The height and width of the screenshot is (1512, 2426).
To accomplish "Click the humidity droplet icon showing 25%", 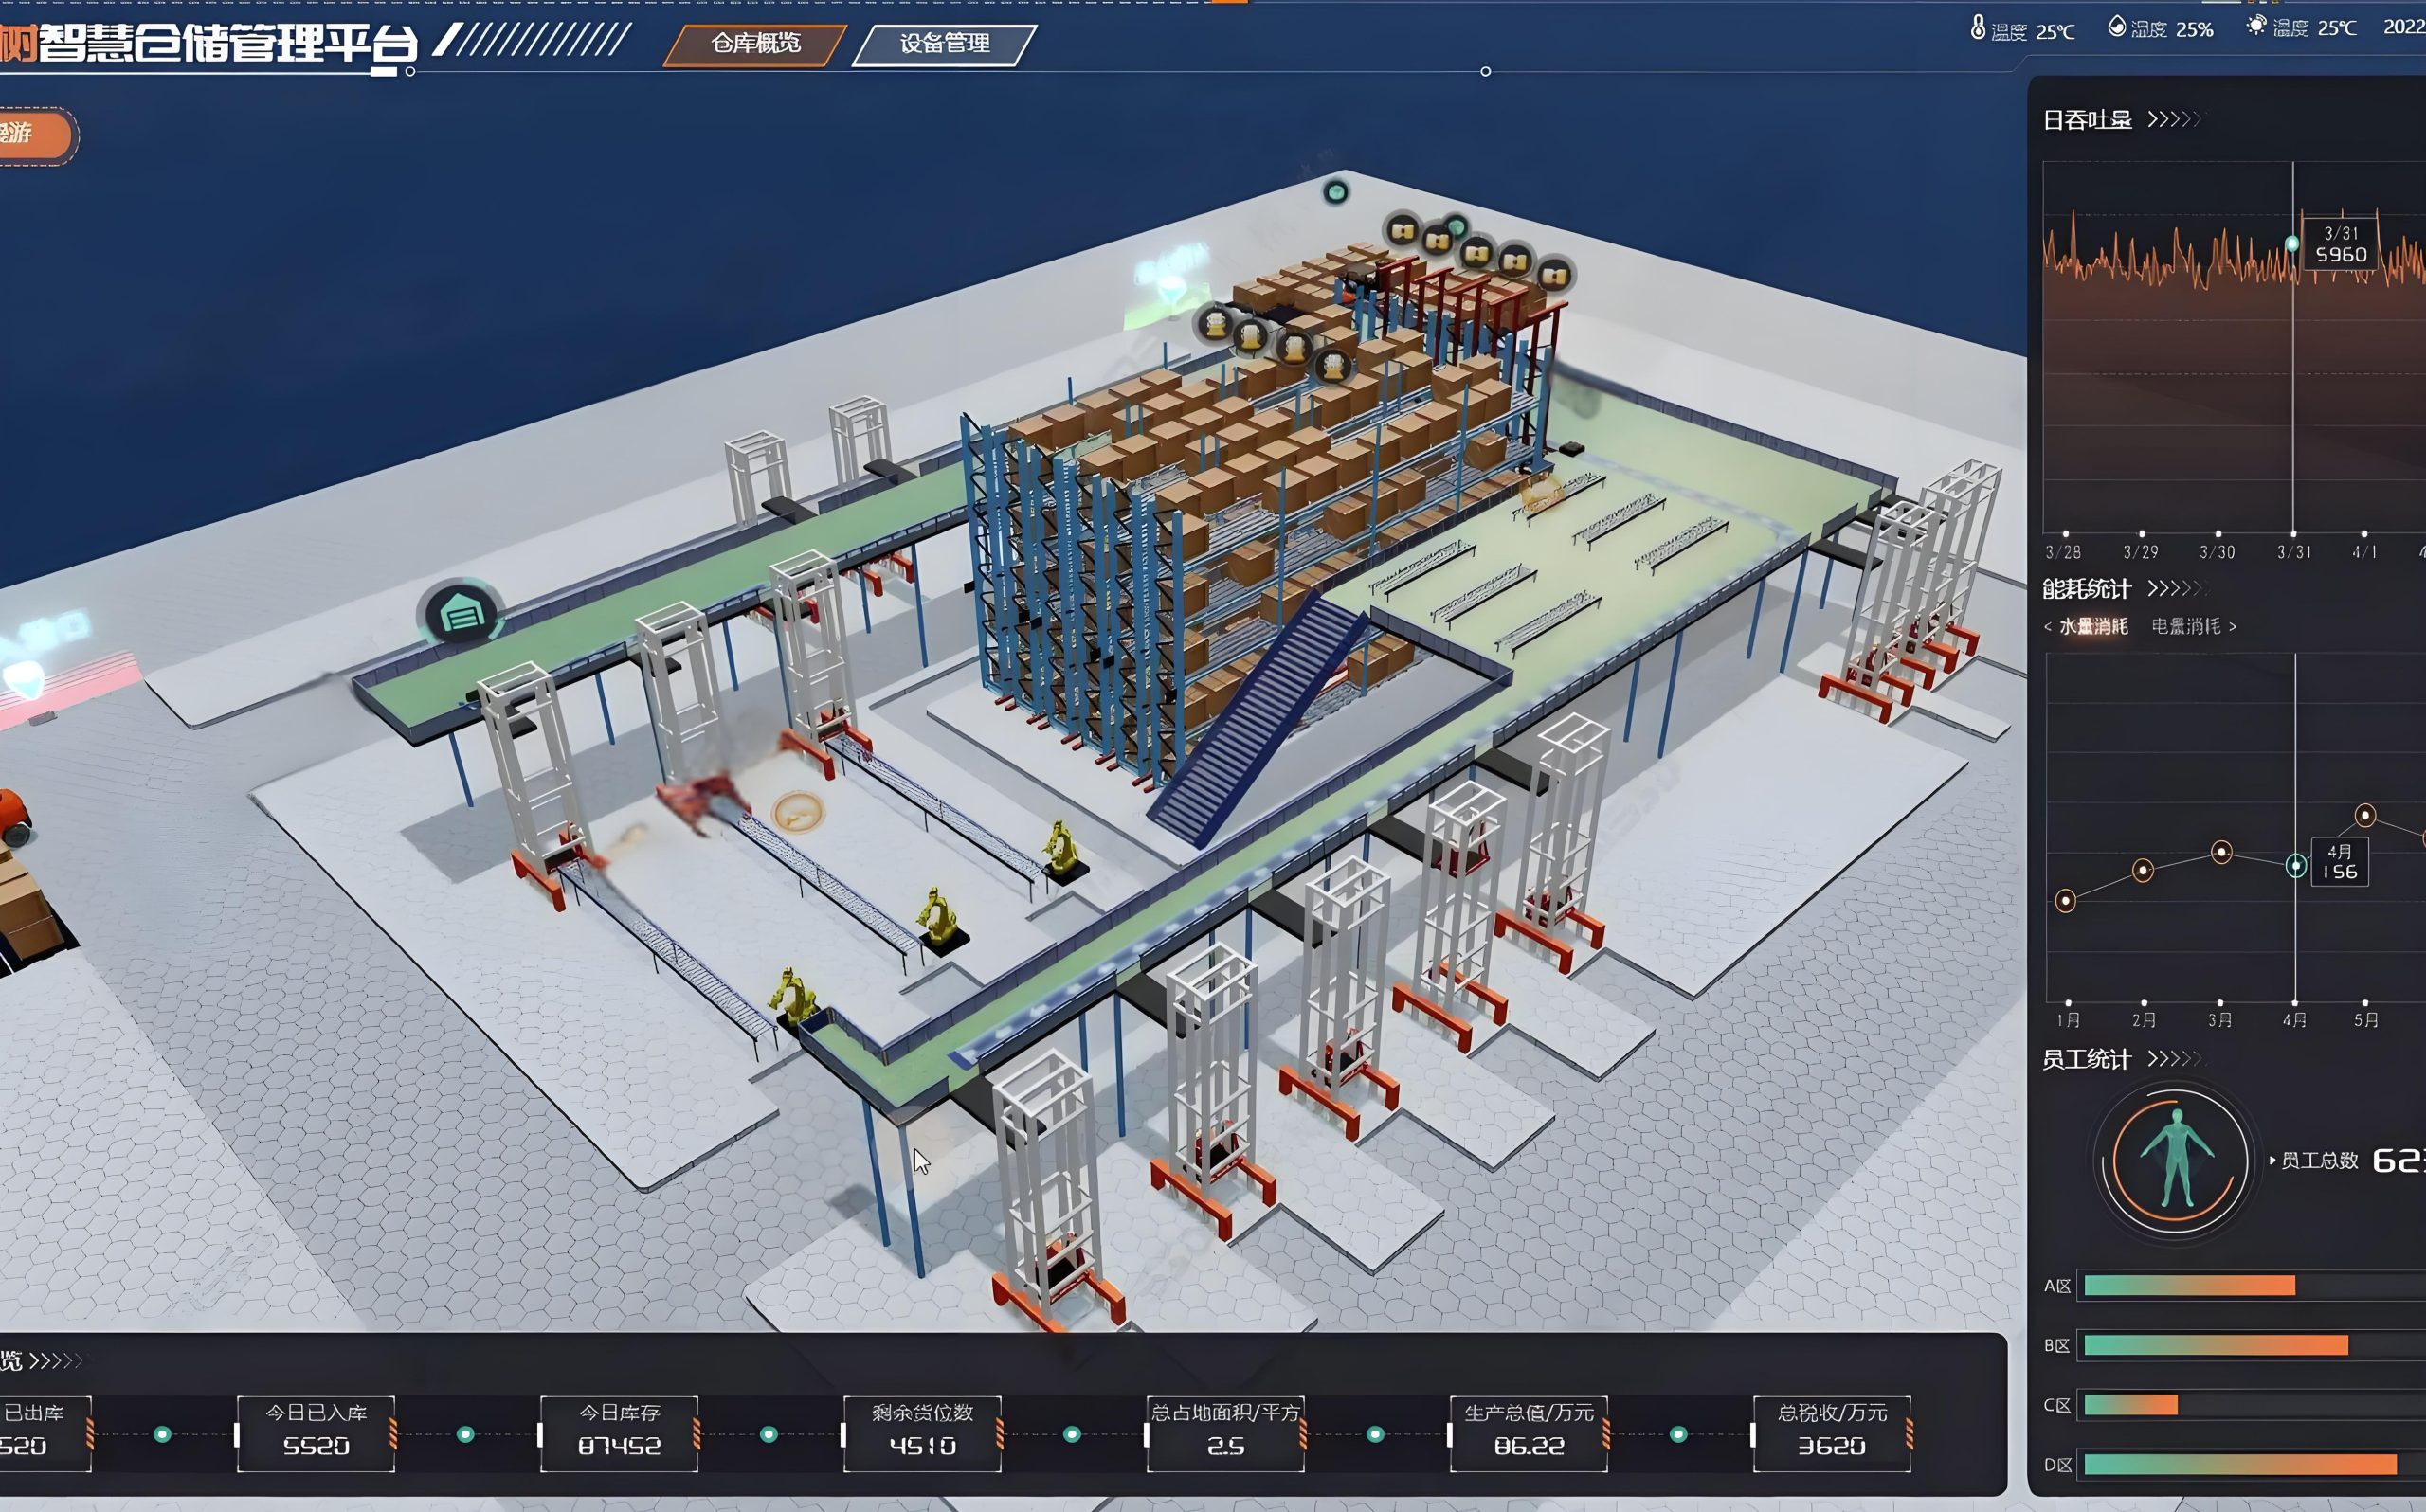I will [2116, 27].
